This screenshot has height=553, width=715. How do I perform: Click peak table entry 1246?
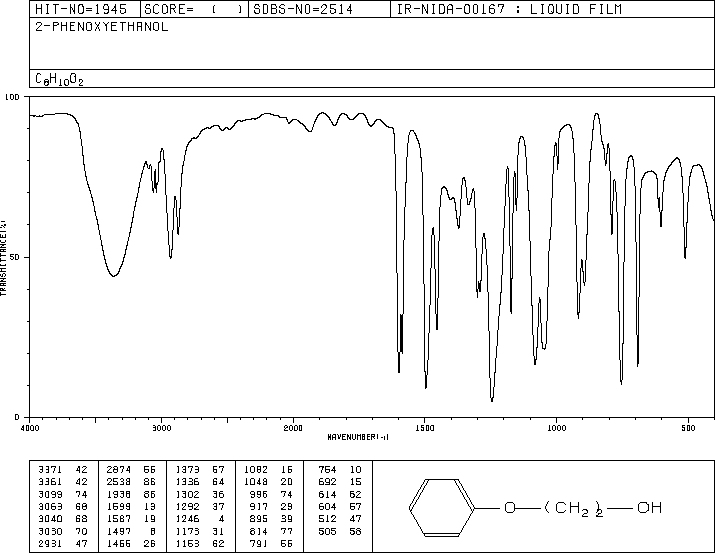click(187, 519)
